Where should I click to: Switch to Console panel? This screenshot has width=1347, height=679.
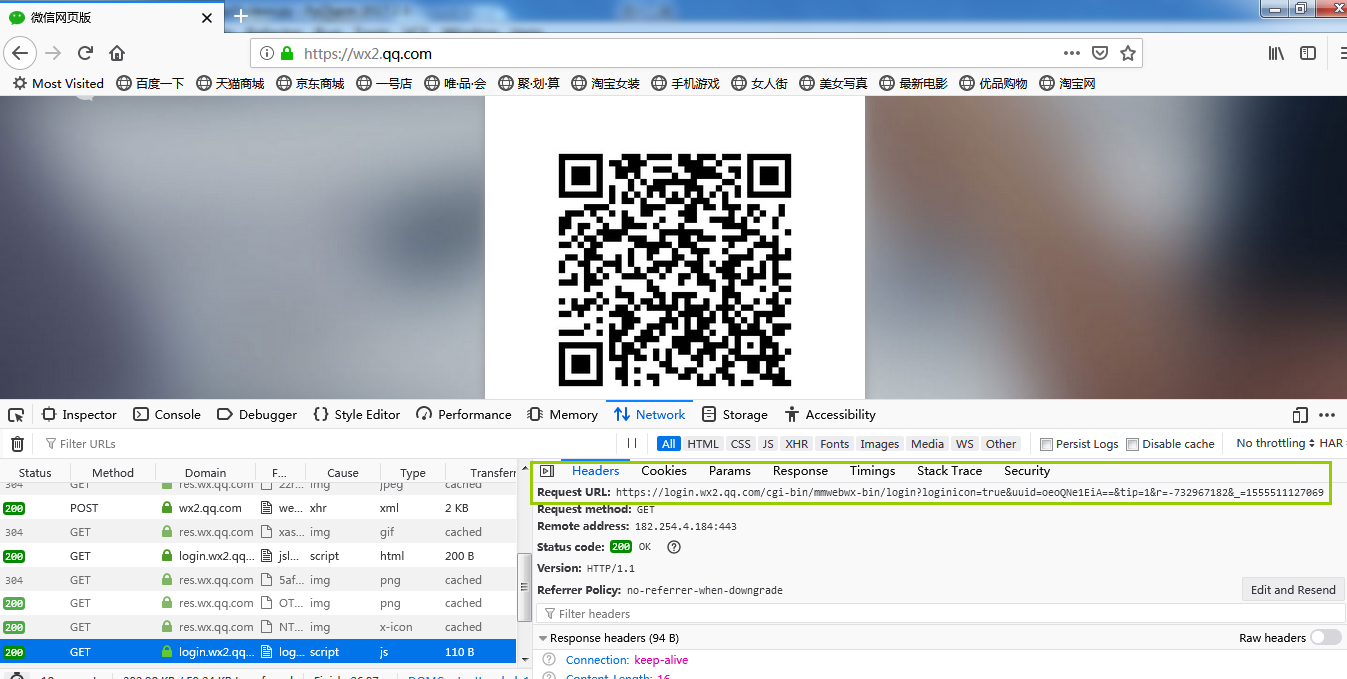click(x=167, y=415)
